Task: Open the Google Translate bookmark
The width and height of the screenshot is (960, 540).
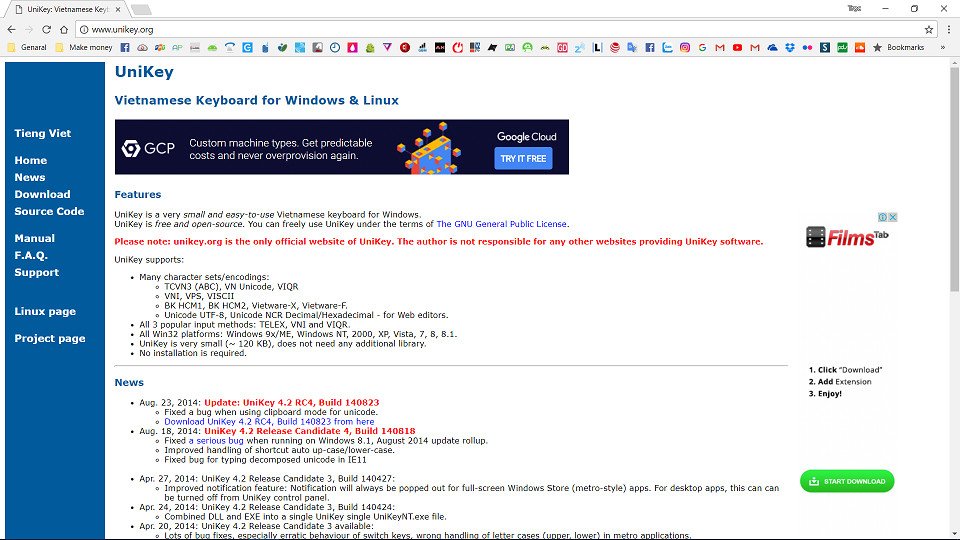Action: pos(632,48)
